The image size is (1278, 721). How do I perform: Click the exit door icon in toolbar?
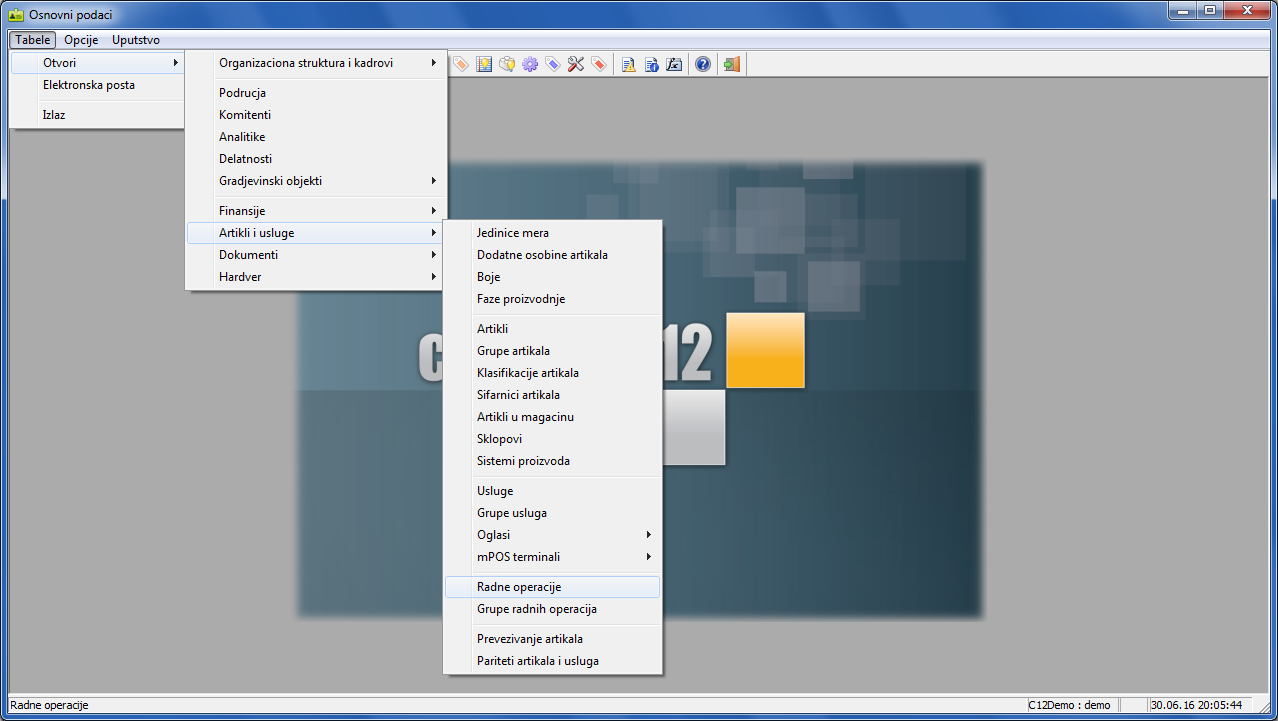click(x=732, y=64)
